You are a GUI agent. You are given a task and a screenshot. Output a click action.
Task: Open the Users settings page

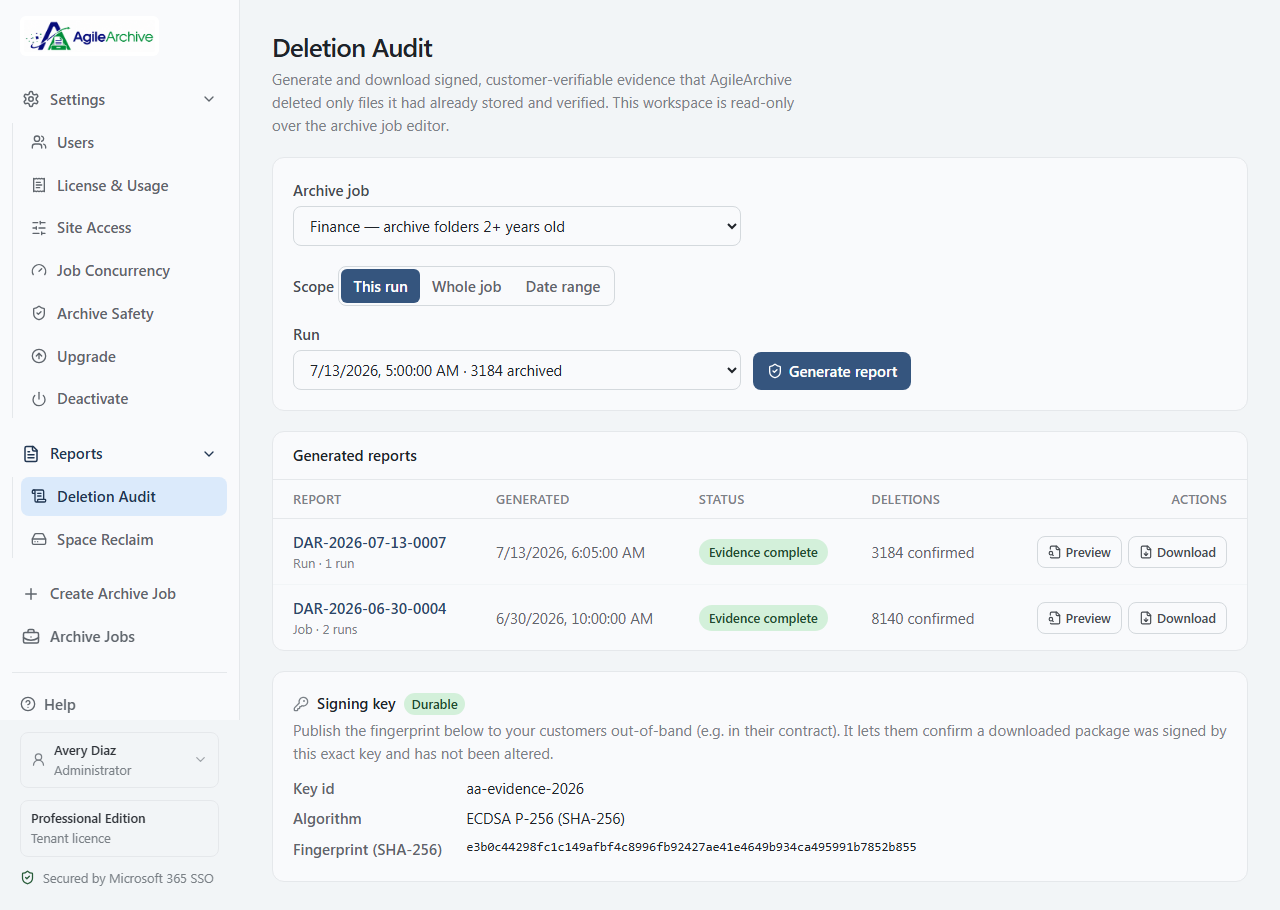[x=124, y=143]
